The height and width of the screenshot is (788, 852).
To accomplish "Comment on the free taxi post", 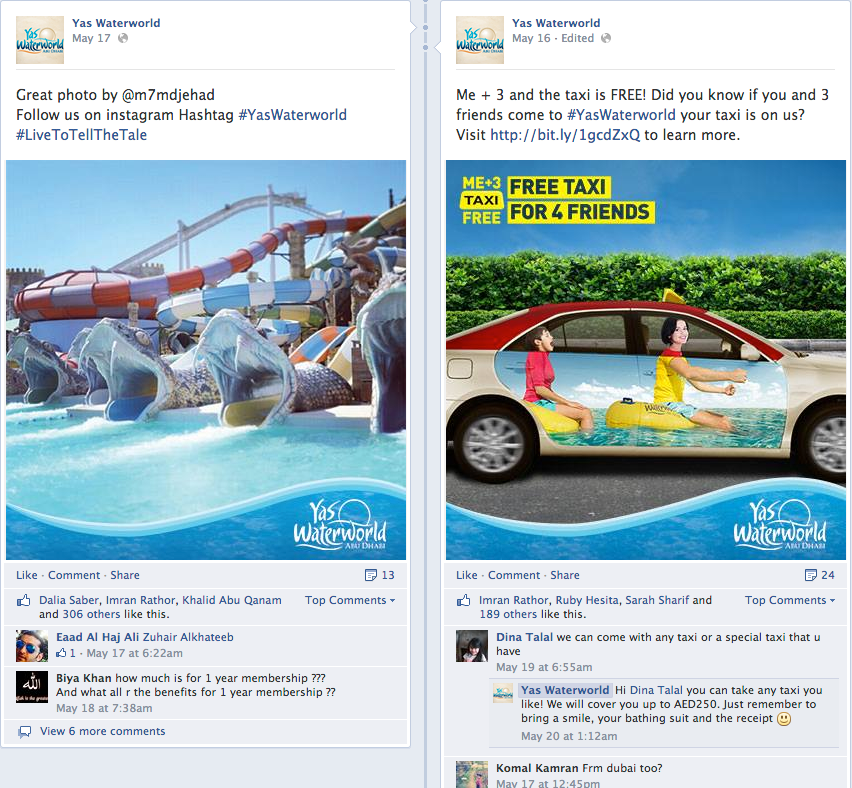I will 514,575.
